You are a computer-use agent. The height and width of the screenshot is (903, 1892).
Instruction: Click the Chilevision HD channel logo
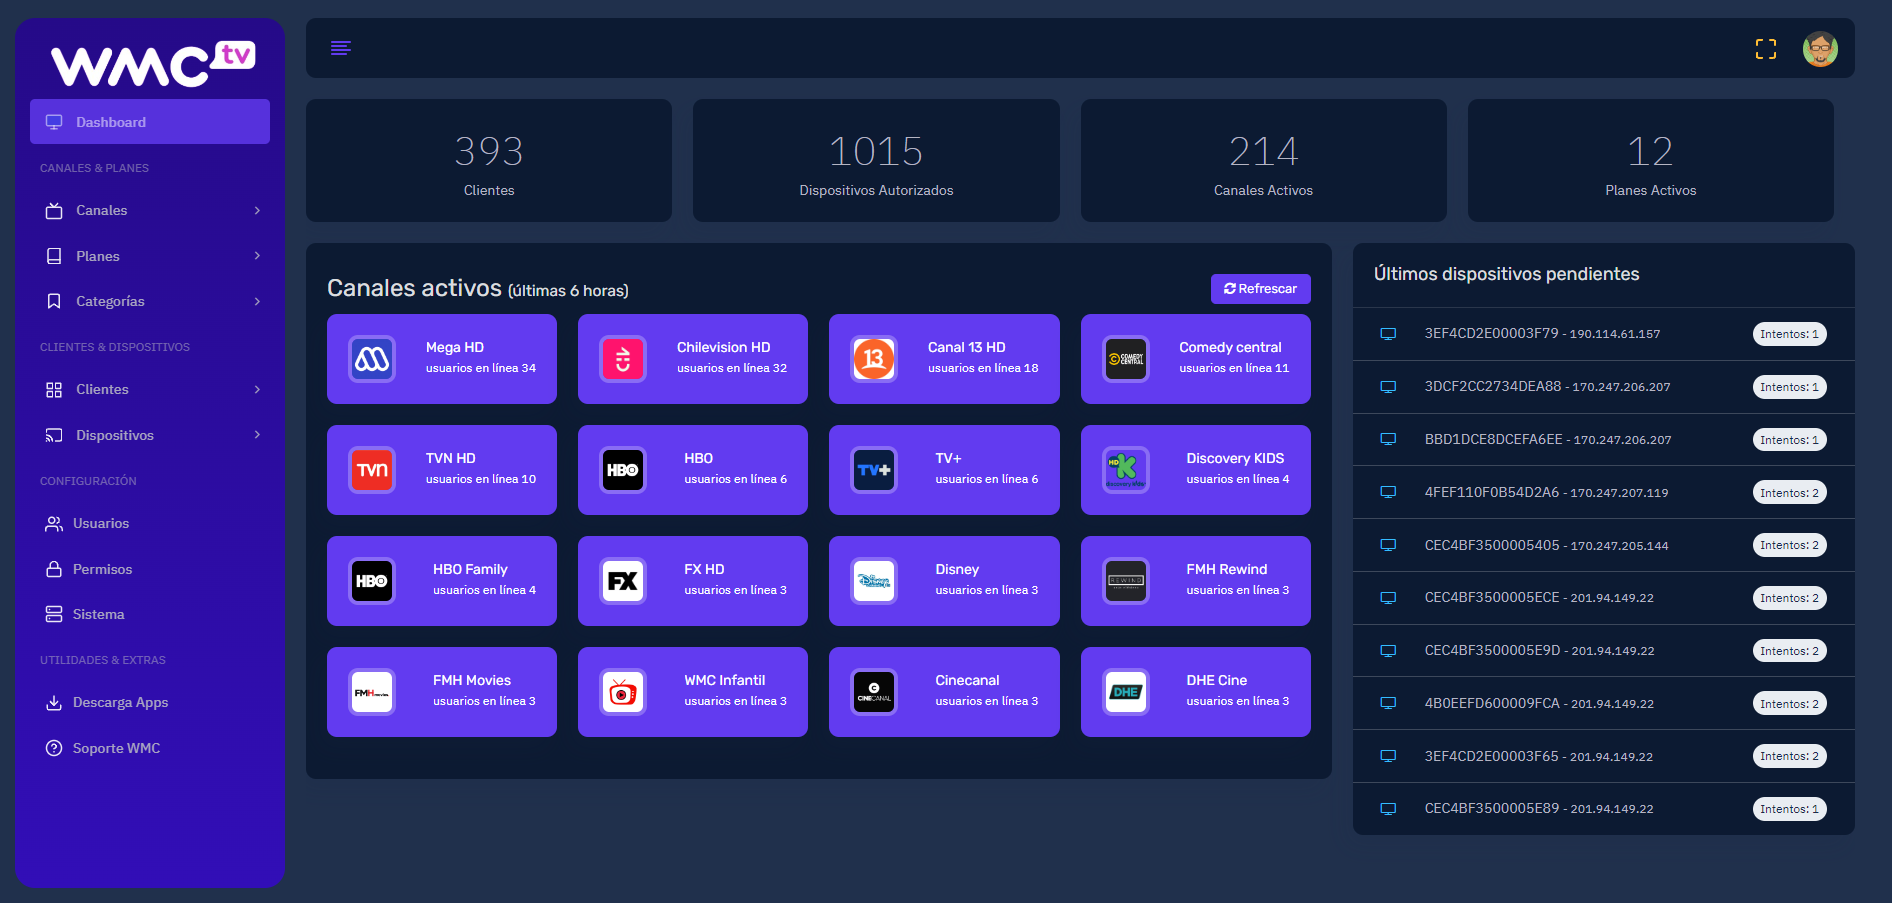[x=623, y=359]
